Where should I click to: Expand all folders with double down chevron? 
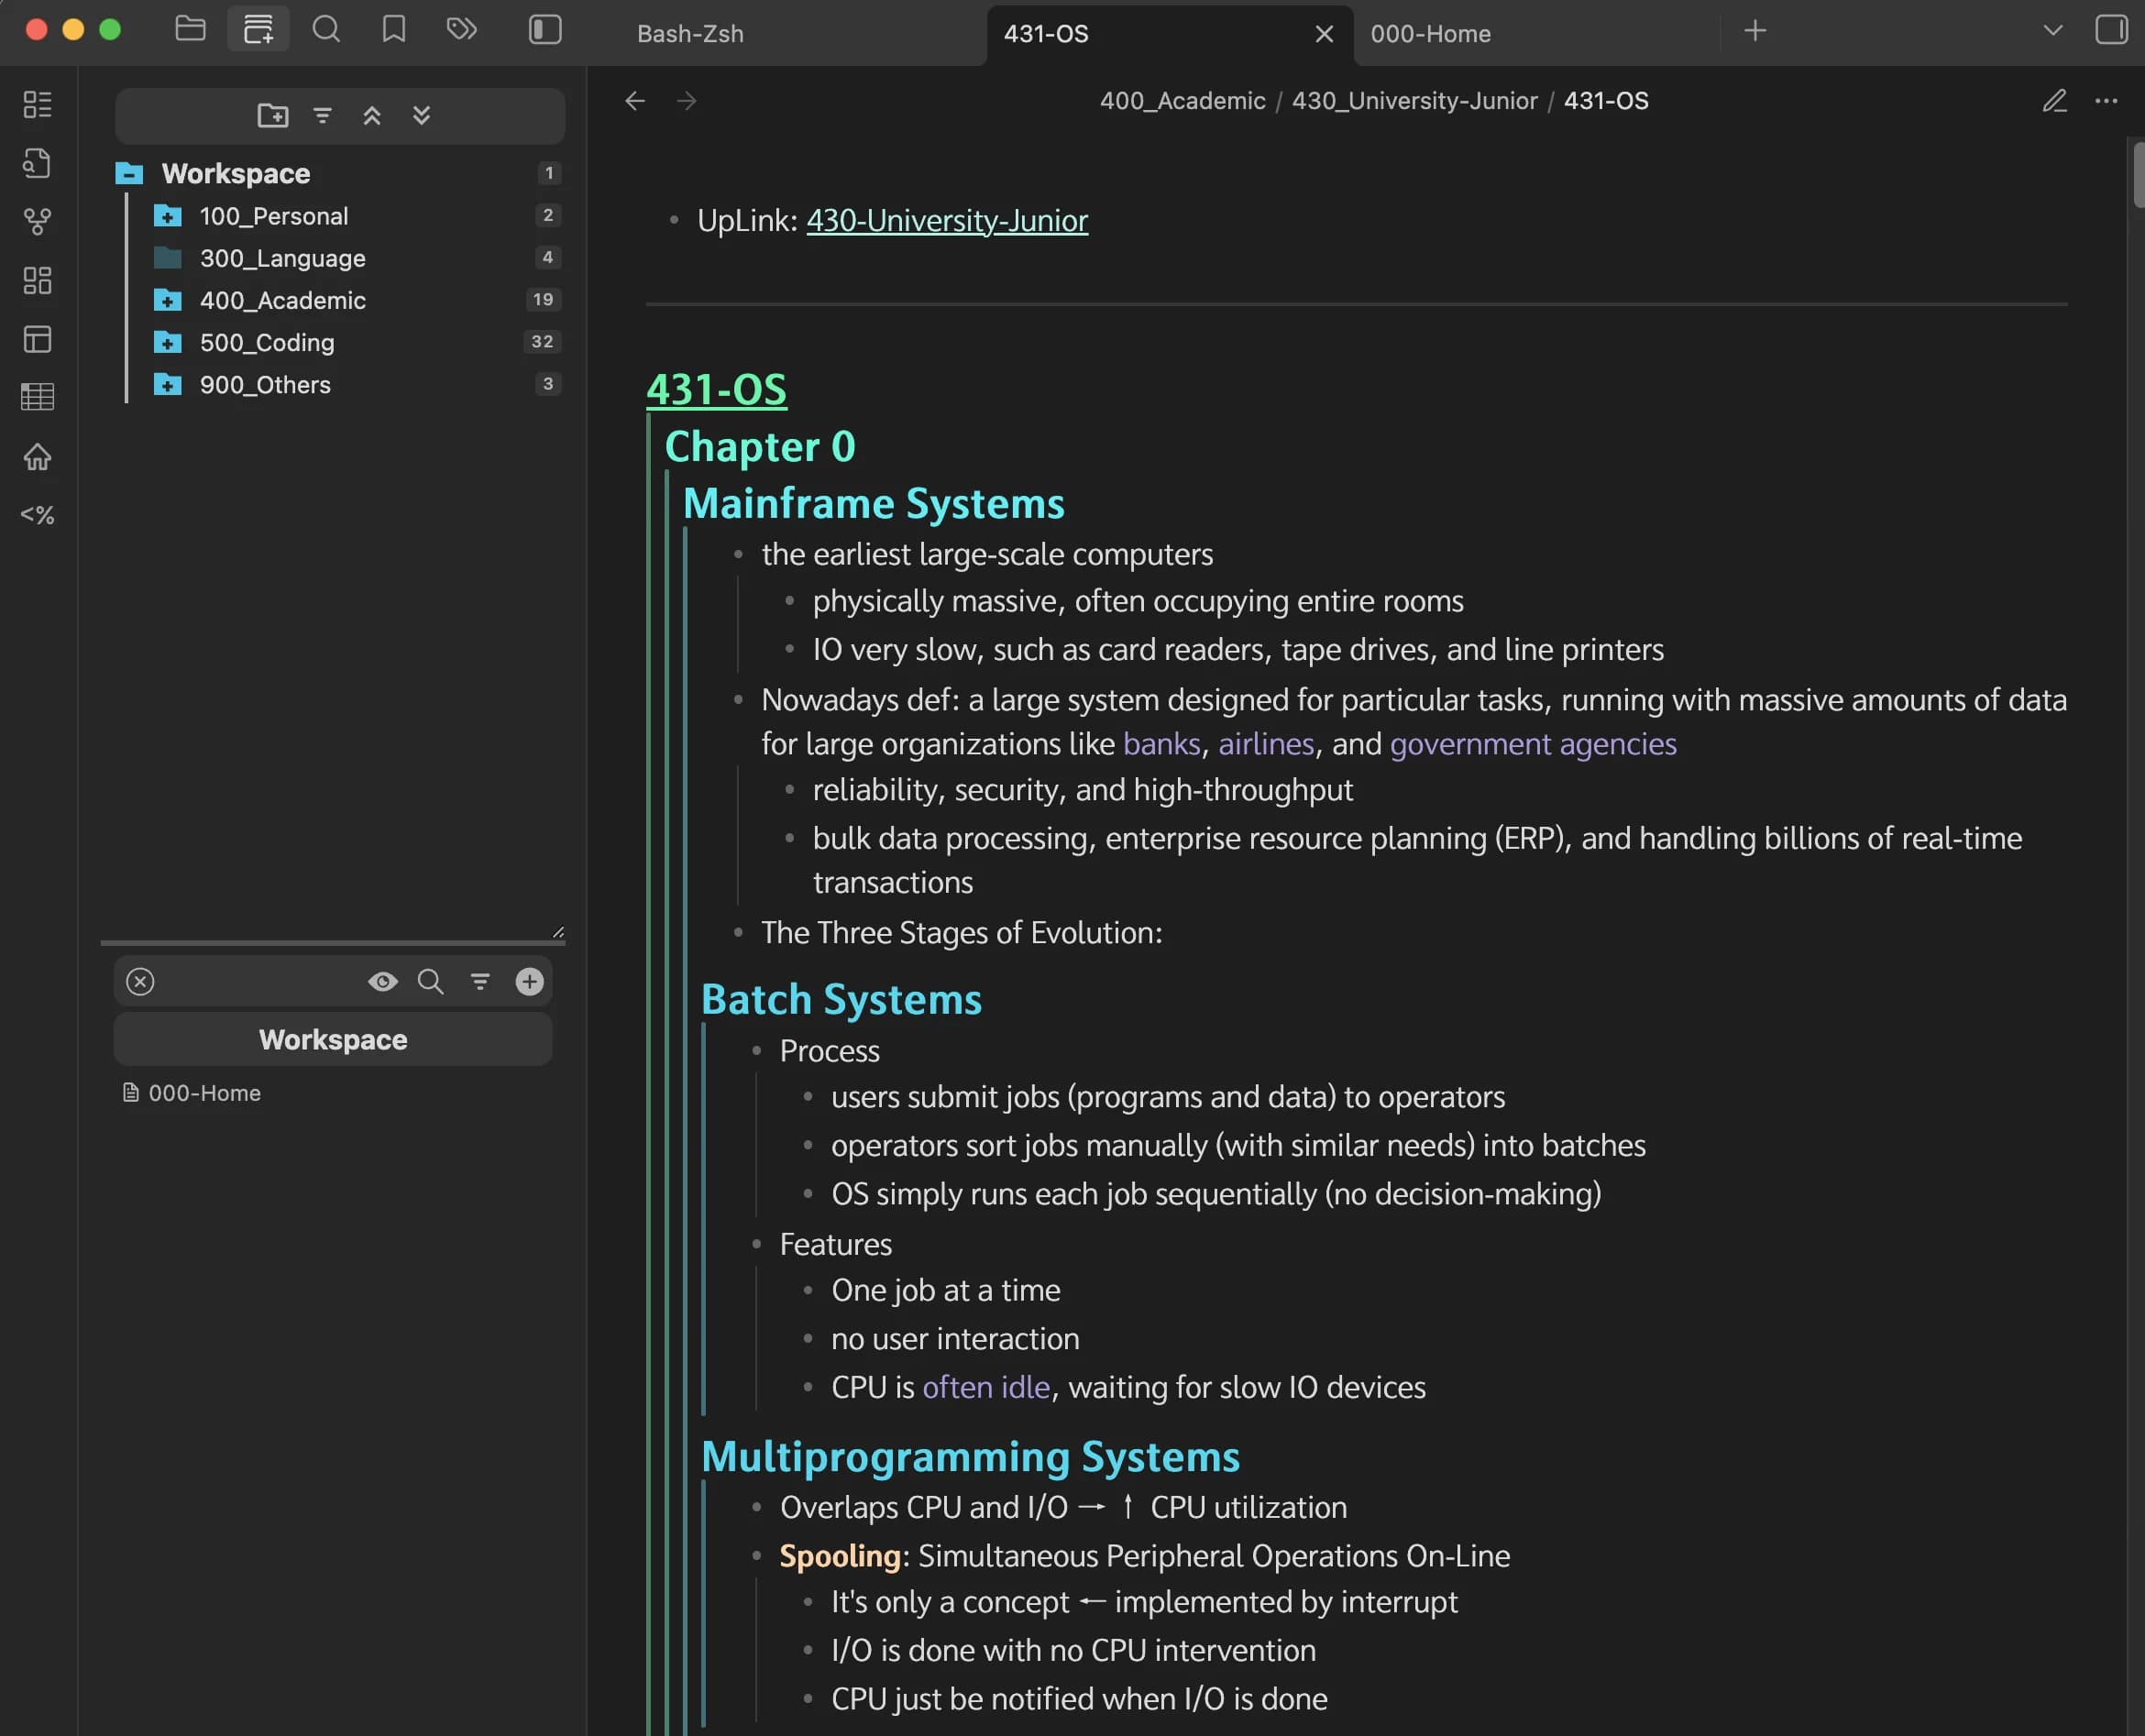421,115
